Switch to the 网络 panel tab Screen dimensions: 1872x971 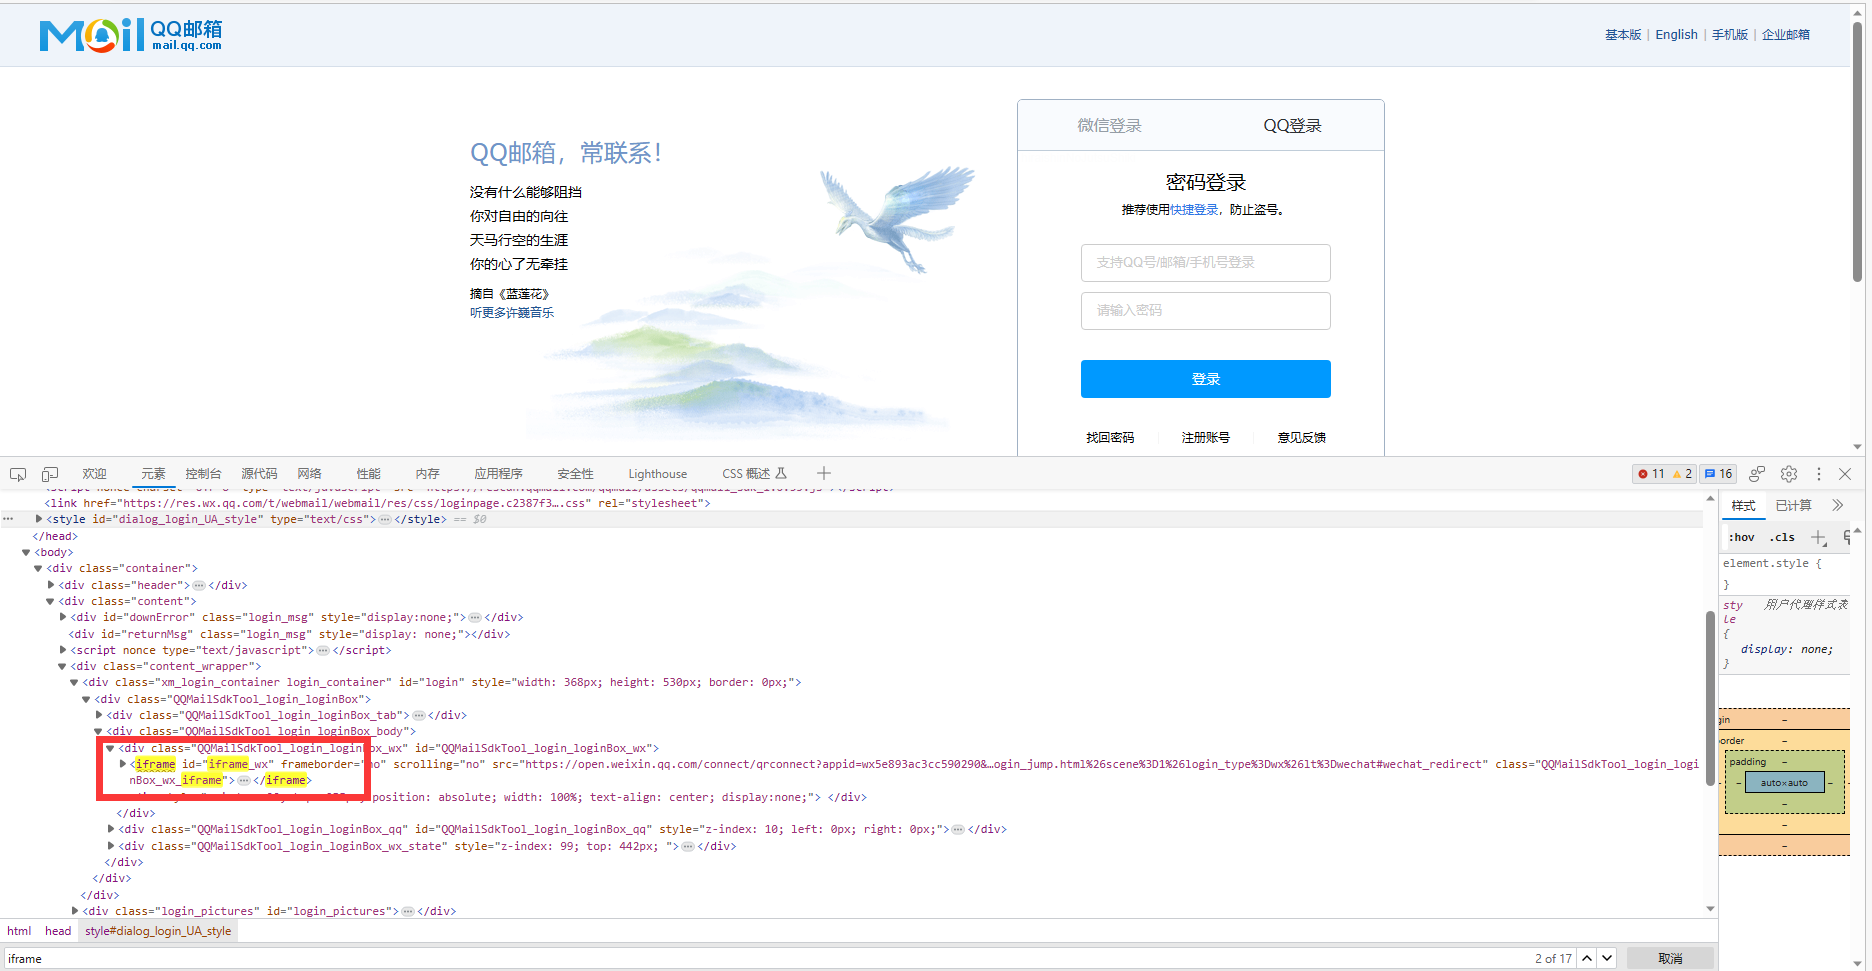pyautogui.click(x=309, y=473)
